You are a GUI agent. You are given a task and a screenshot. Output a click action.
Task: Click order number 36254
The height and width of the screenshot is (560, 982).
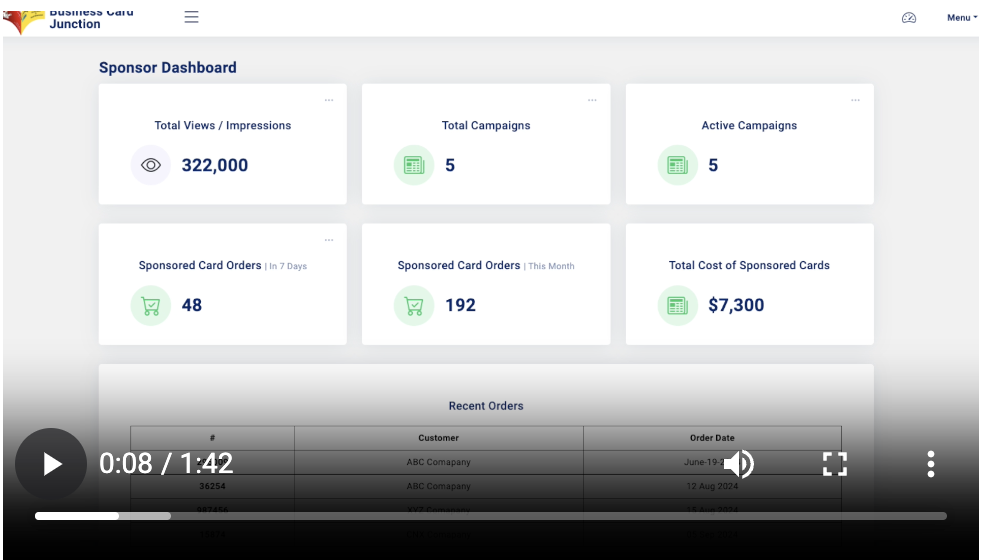point(212,486)
